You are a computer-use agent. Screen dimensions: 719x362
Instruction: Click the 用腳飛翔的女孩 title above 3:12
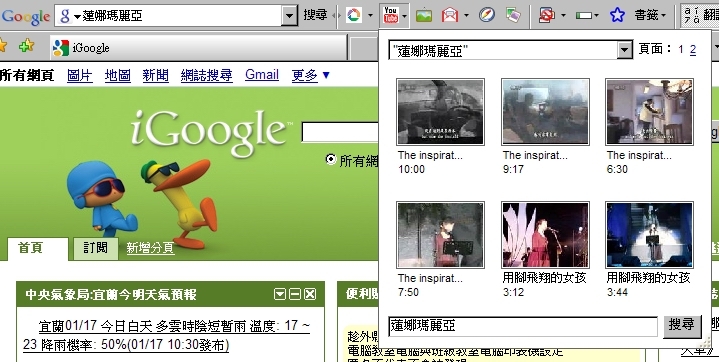[545, 278]
